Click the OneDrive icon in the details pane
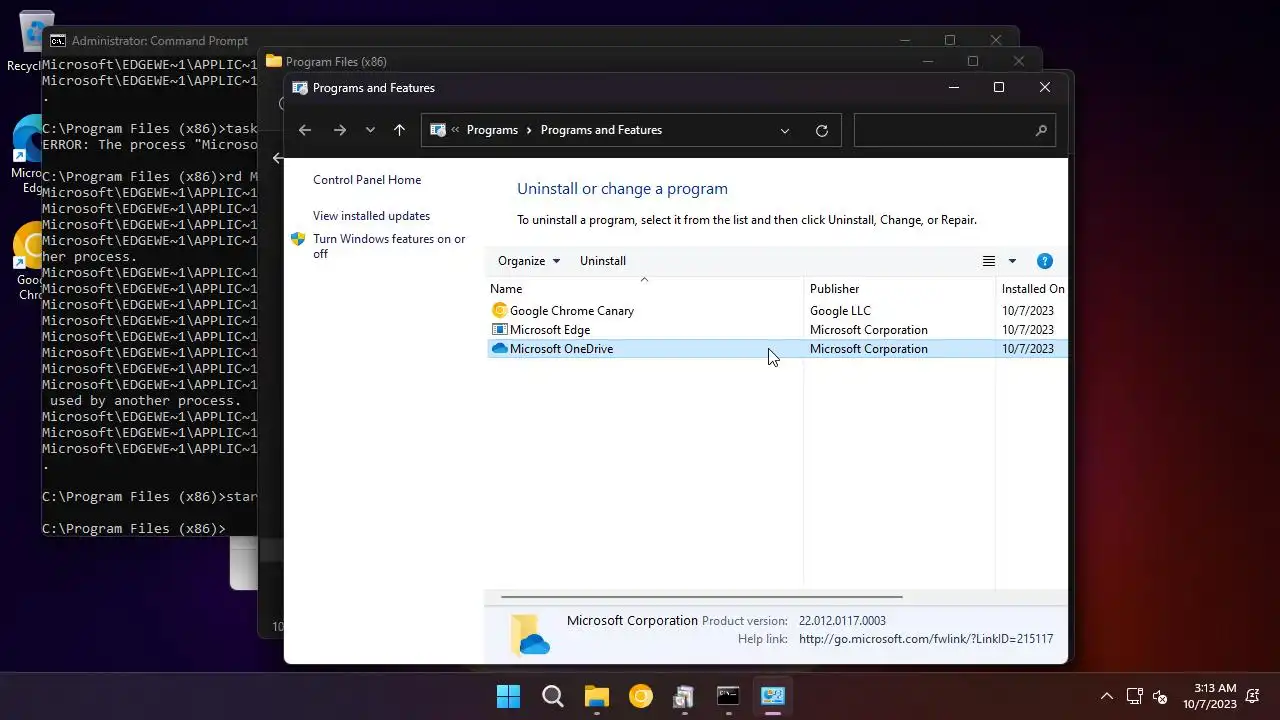Viewport: 1280px width, 720px height. tap(530, 634)
